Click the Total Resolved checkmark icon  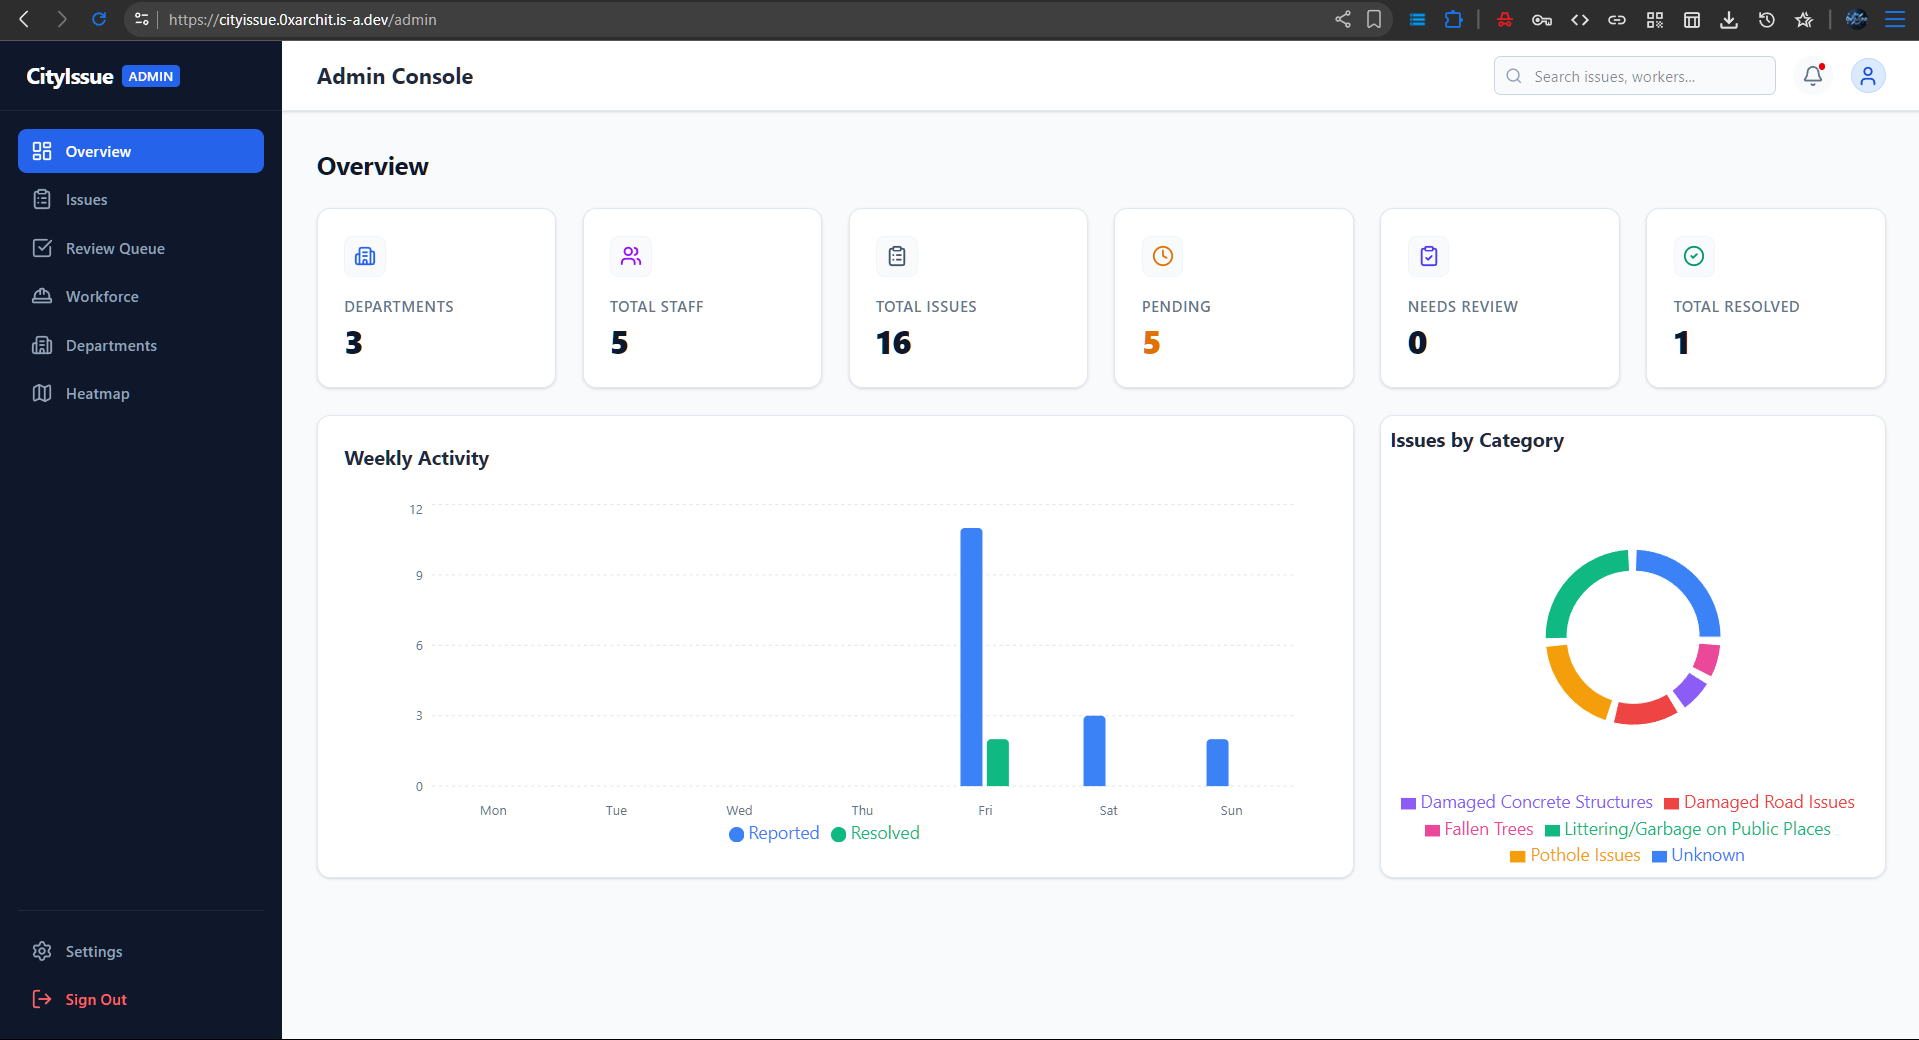(1693, 256)
